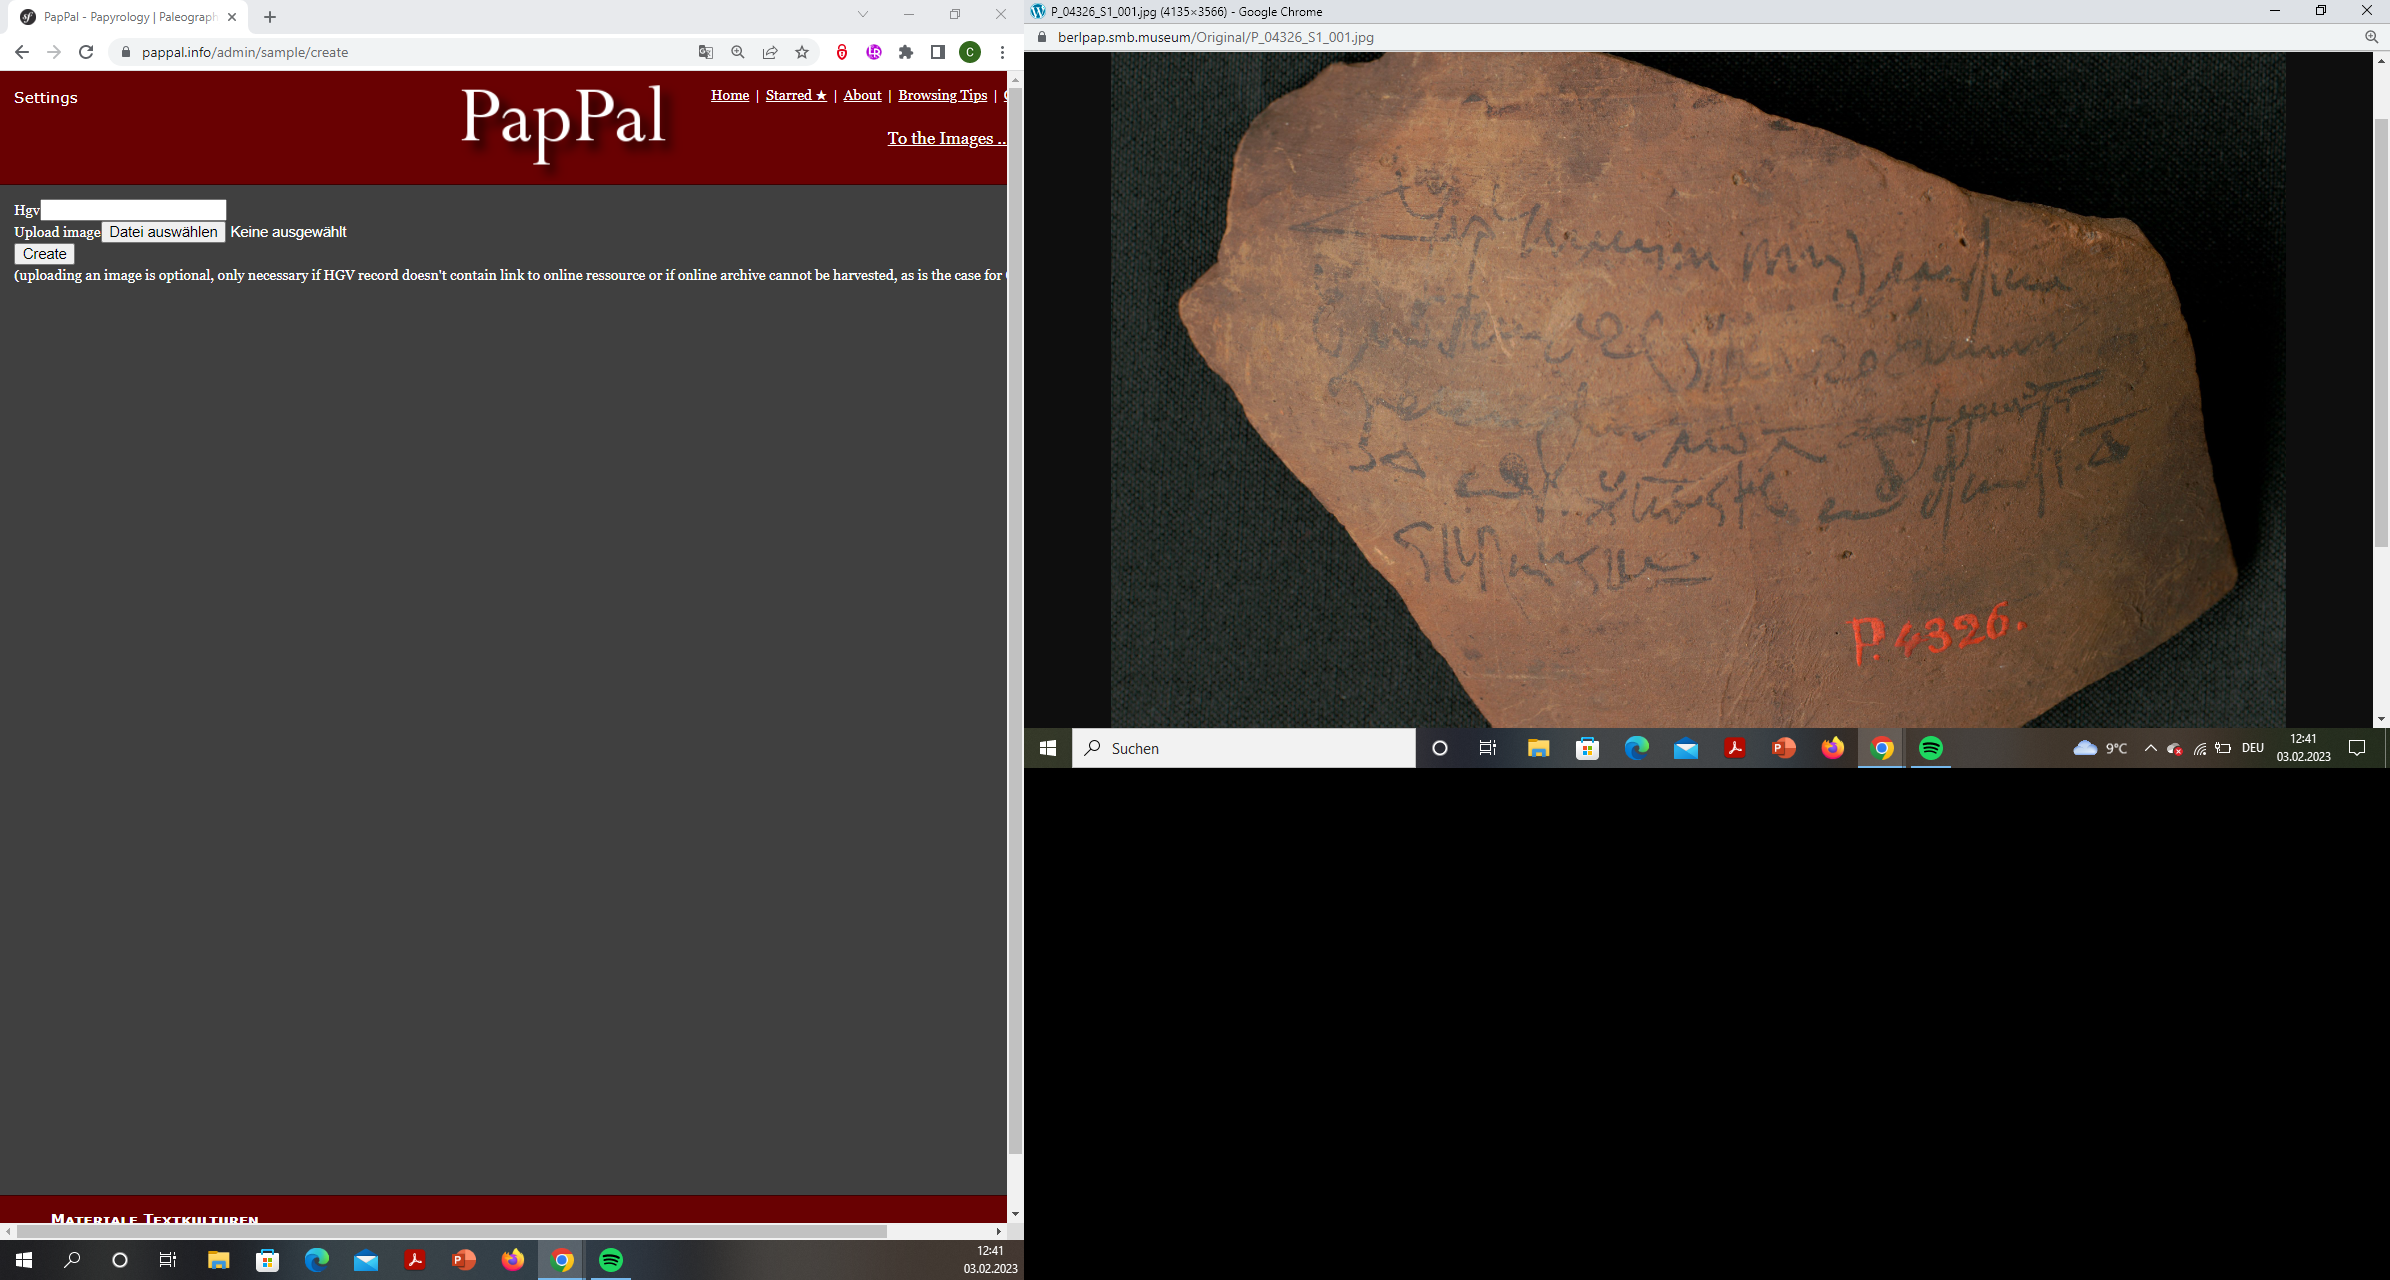This screenshot has width=2390, height=1280.
Task: Click the browser back arrow in PapPal window
Action: (22, 52)
